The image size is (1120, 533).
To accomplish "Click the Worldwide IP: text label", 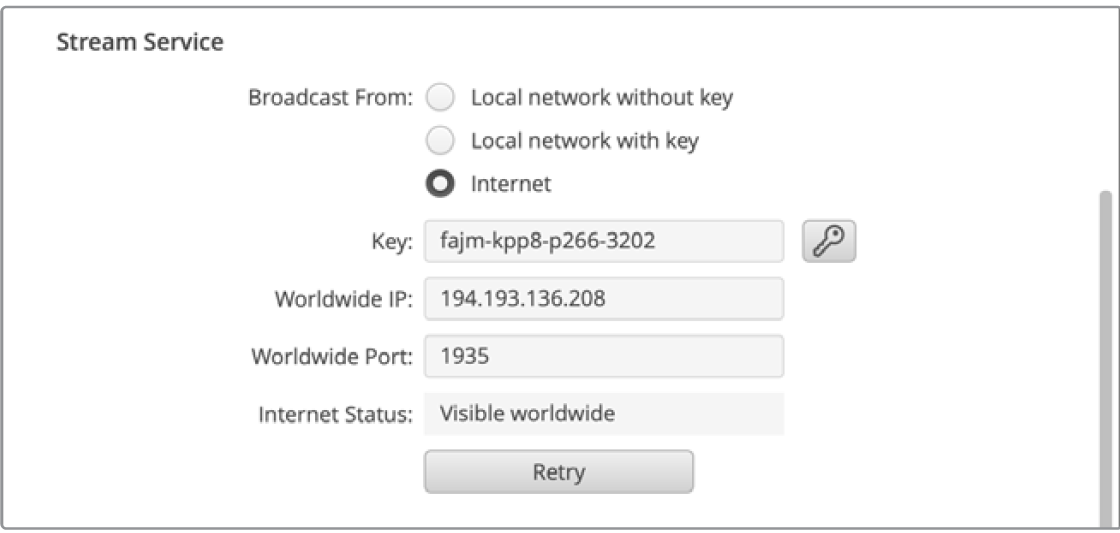I will 345,299.
